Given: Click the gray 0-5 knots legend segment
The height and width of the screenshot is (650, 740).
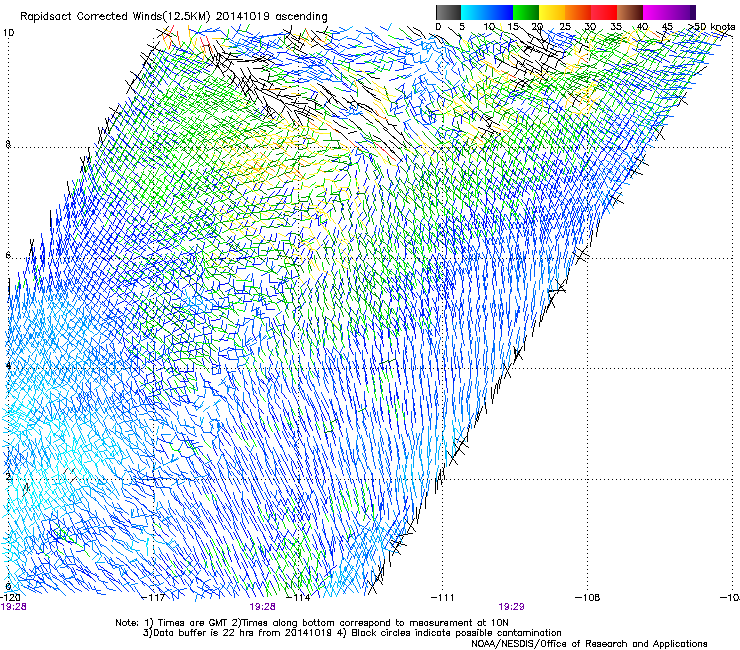Looking at the screenshot, I should tap(448, 12).
